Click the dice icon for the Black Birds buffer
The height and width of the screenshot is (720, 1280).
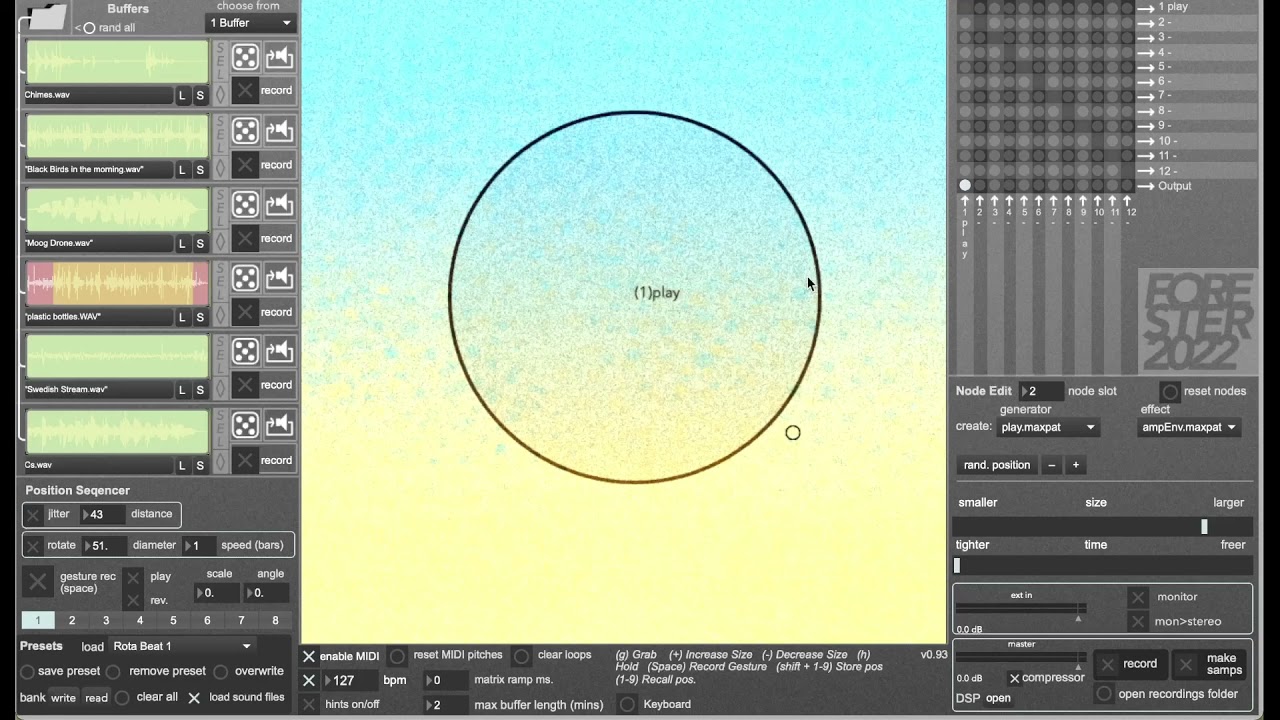point(245,131)
